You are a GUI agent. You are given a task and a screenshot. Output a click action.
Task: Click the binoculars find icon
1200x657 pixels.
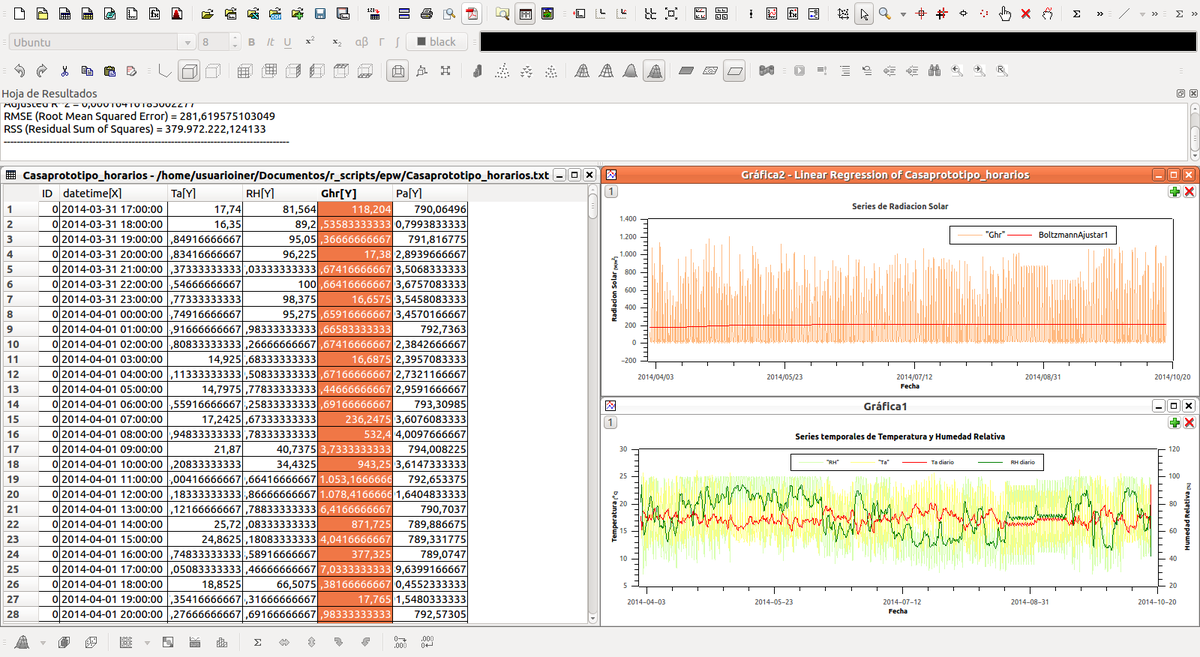point(934,71)
